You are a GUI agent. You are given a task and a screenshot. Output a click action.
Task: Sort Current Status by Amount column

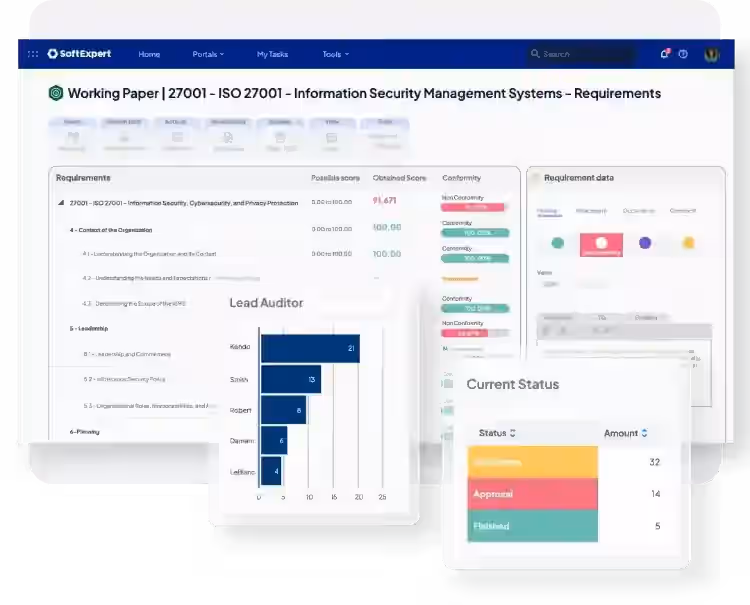[626, 433]
